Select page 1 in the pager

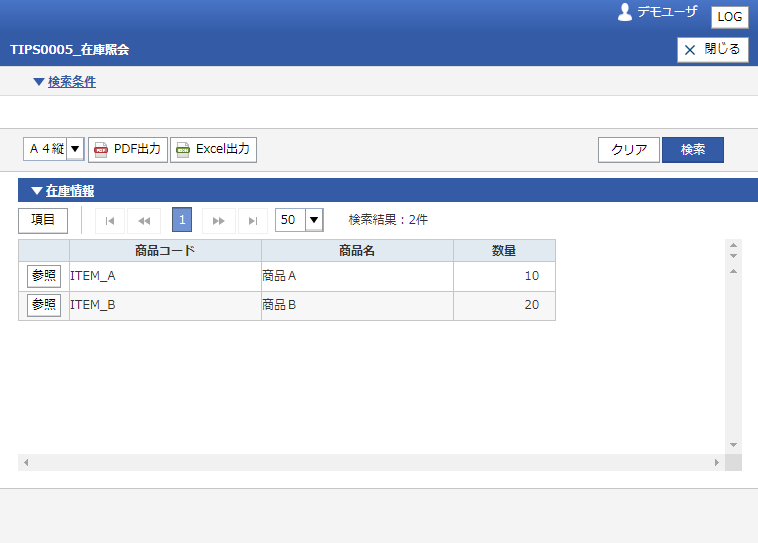click(182, 220)
